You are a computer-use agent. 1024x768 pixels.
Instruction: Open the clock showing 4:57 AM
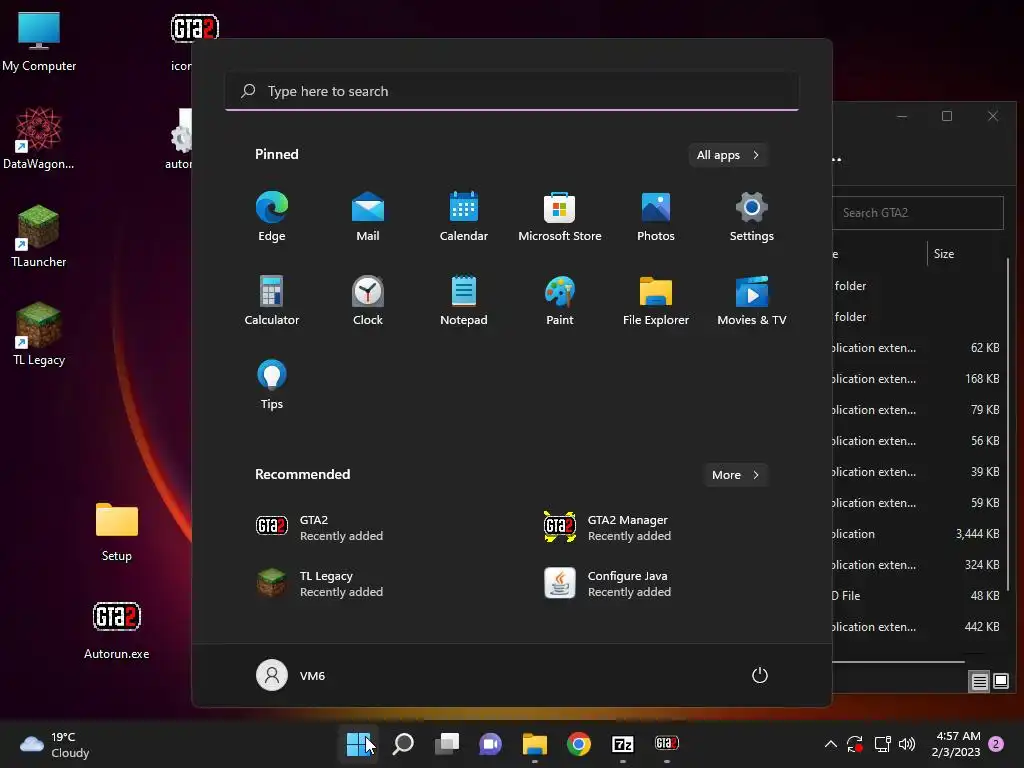point(956,744)
